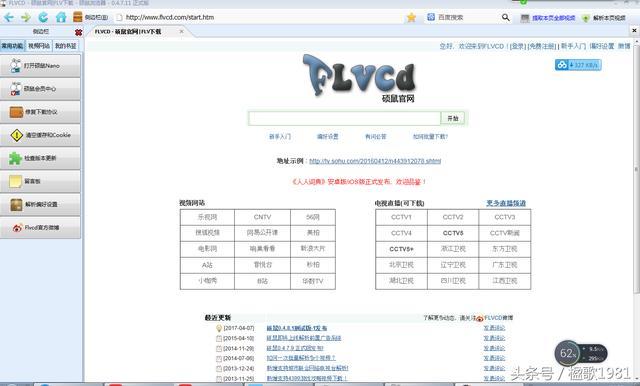The width and height of the screenshot is (640, 386).
Task: Open the 留言板 sticky note item
Action: click(40, 181)
